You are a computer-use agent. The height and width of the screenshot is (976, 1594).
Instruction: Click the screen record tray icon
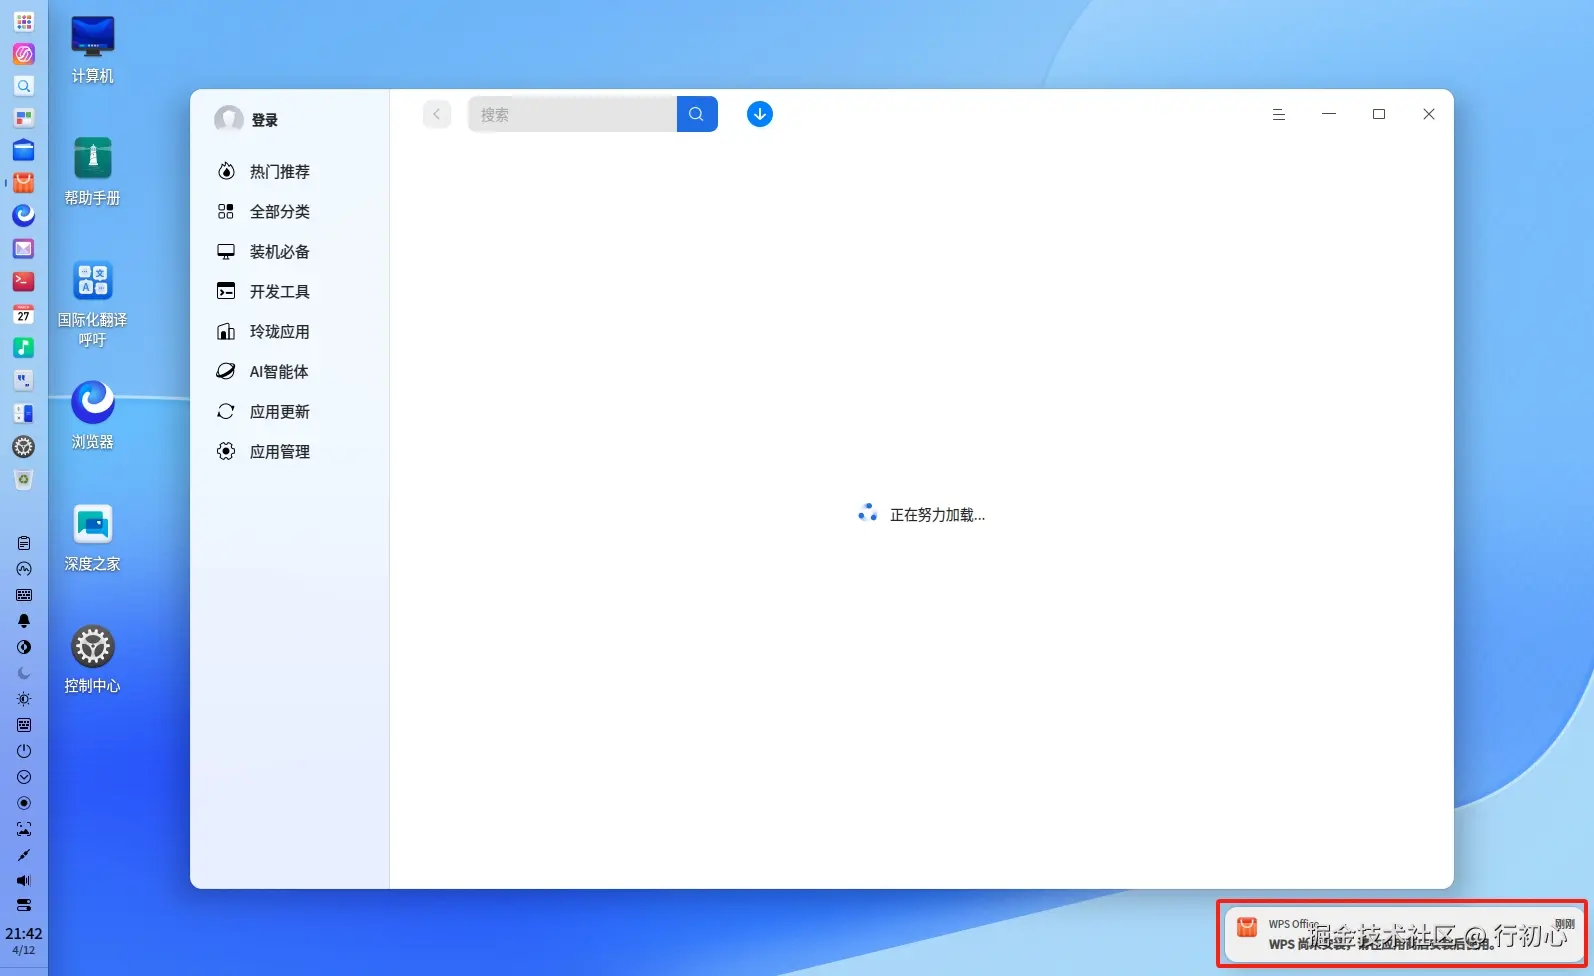click(24, 803)
